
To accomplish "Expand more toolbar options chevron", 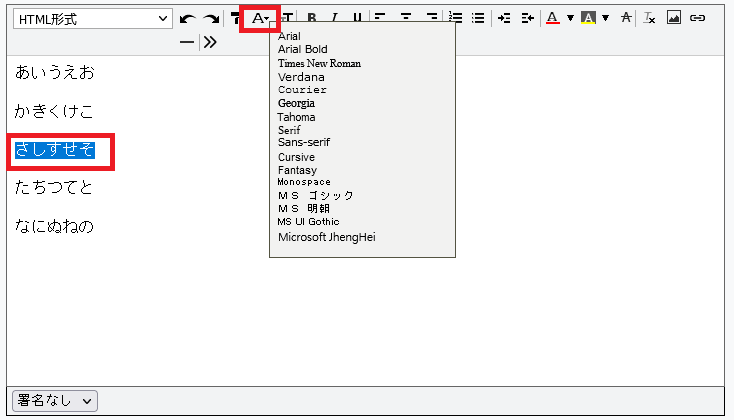I will [210, 42].
